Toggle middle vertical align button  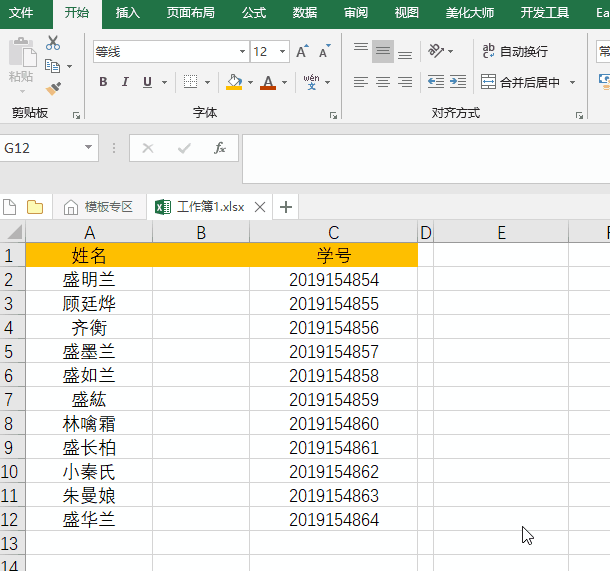[x=383, y=51]
